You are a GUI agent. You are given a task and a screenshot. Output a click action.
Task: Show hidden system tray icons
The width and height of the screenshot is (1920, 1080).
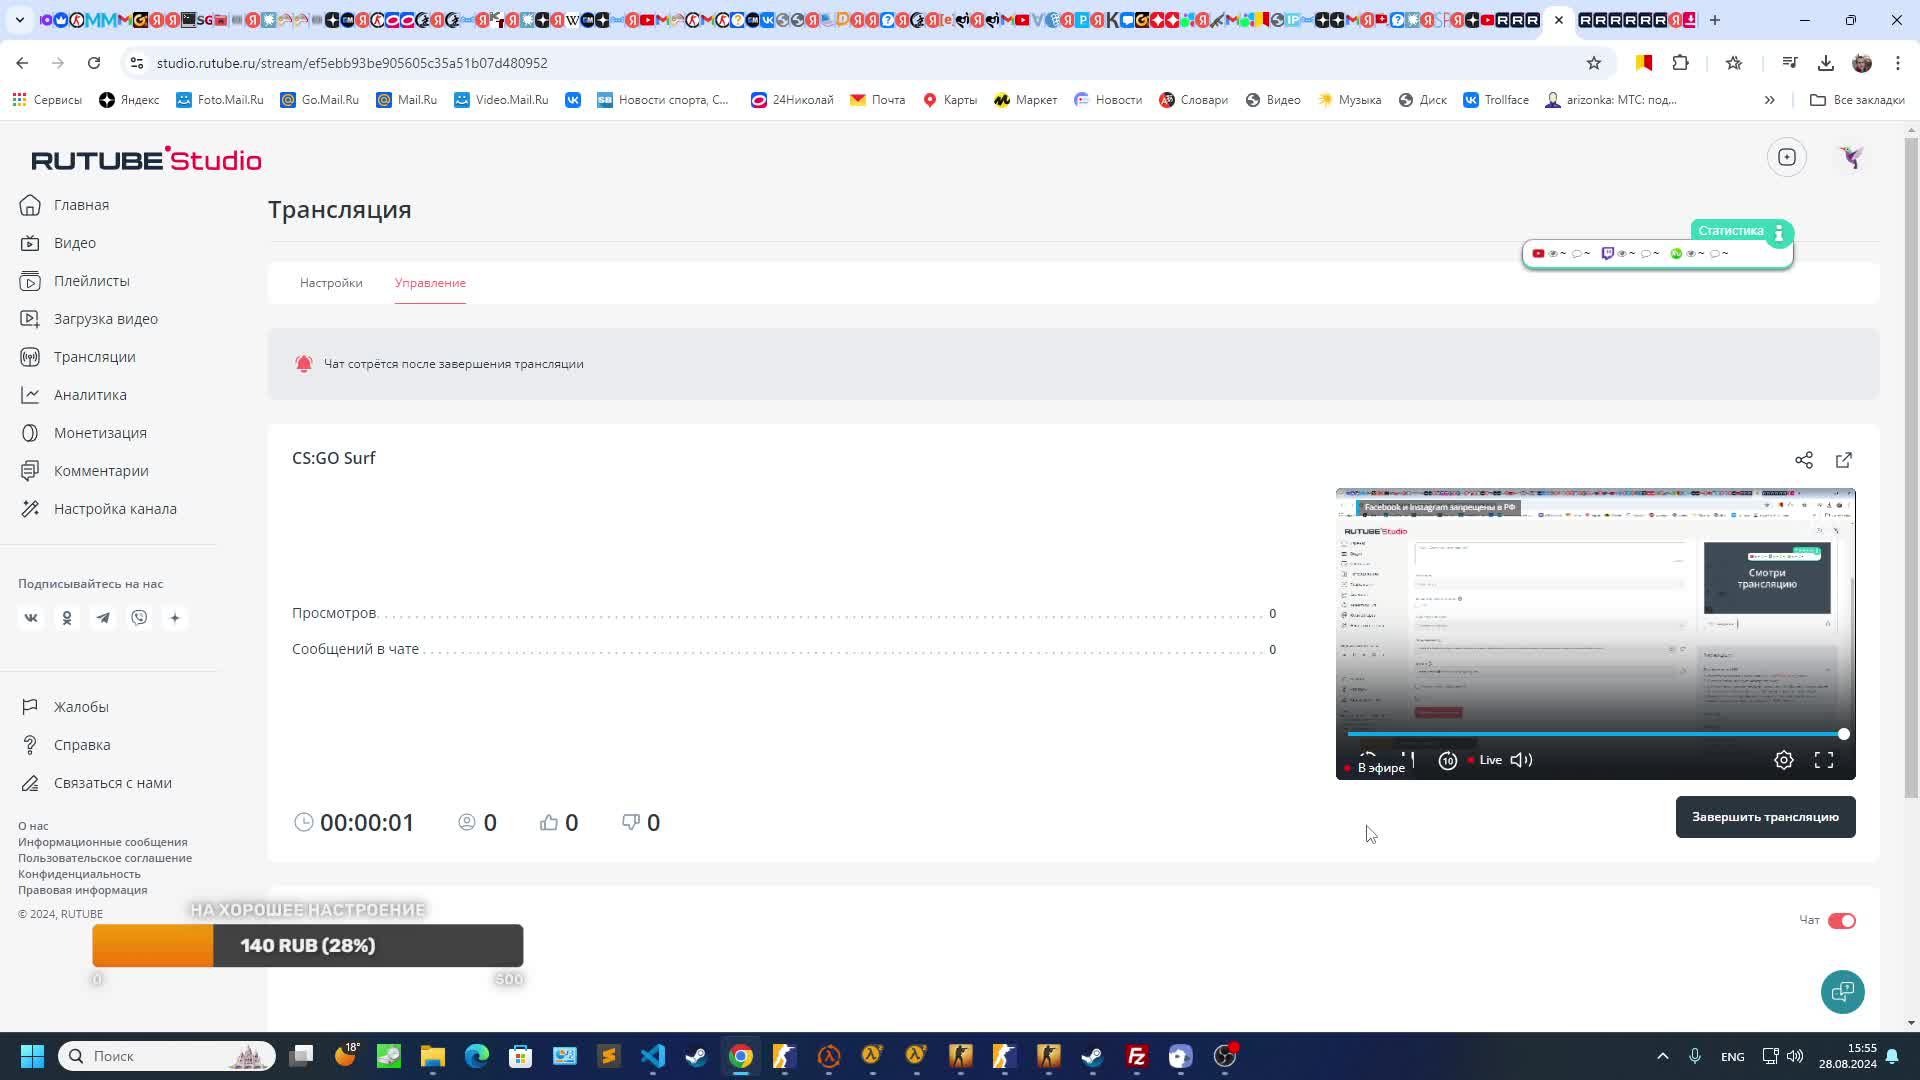(1663, 1056)
